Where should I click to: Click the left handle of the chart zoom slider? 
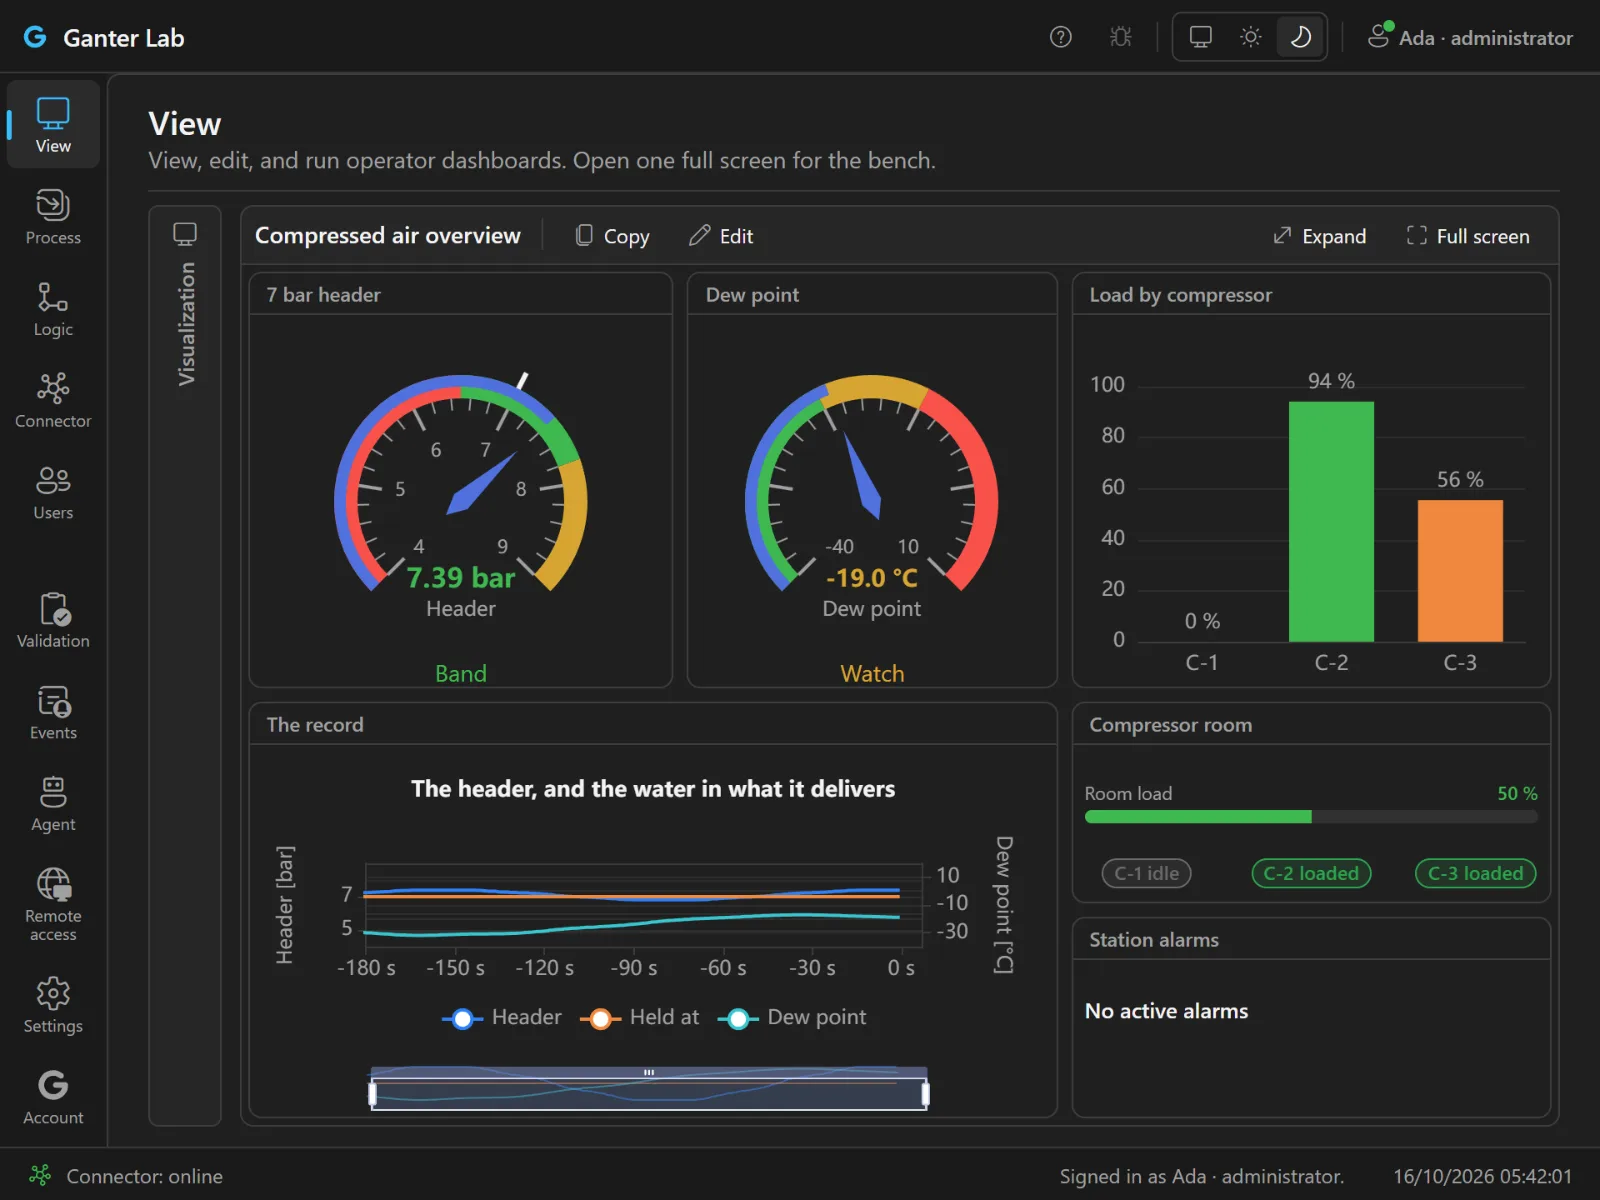click(x=373, y=1094)
